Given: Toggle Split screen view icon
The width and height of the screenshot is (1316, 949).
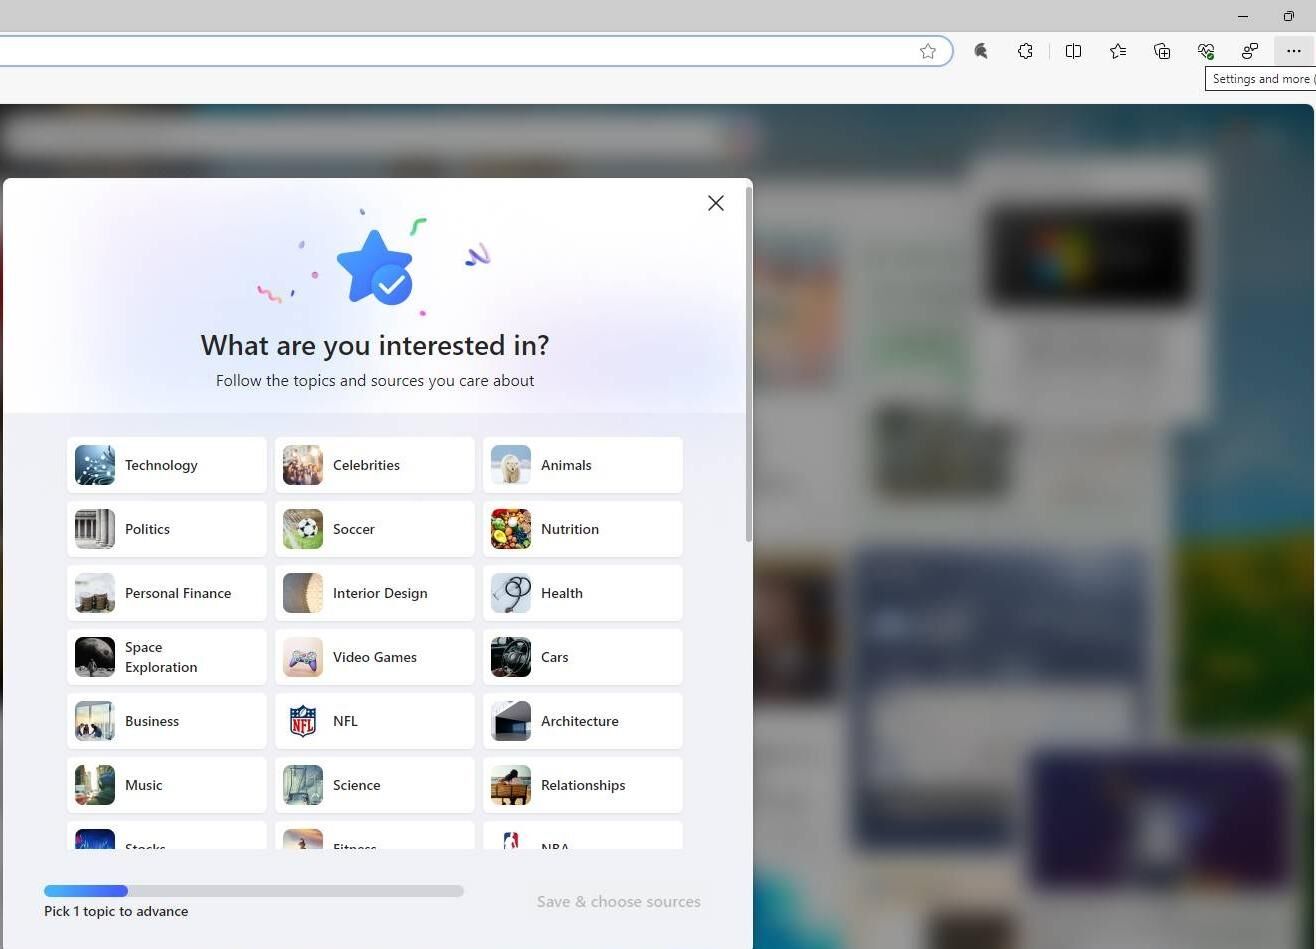Looking at the screenshot, I should 1073,51.
